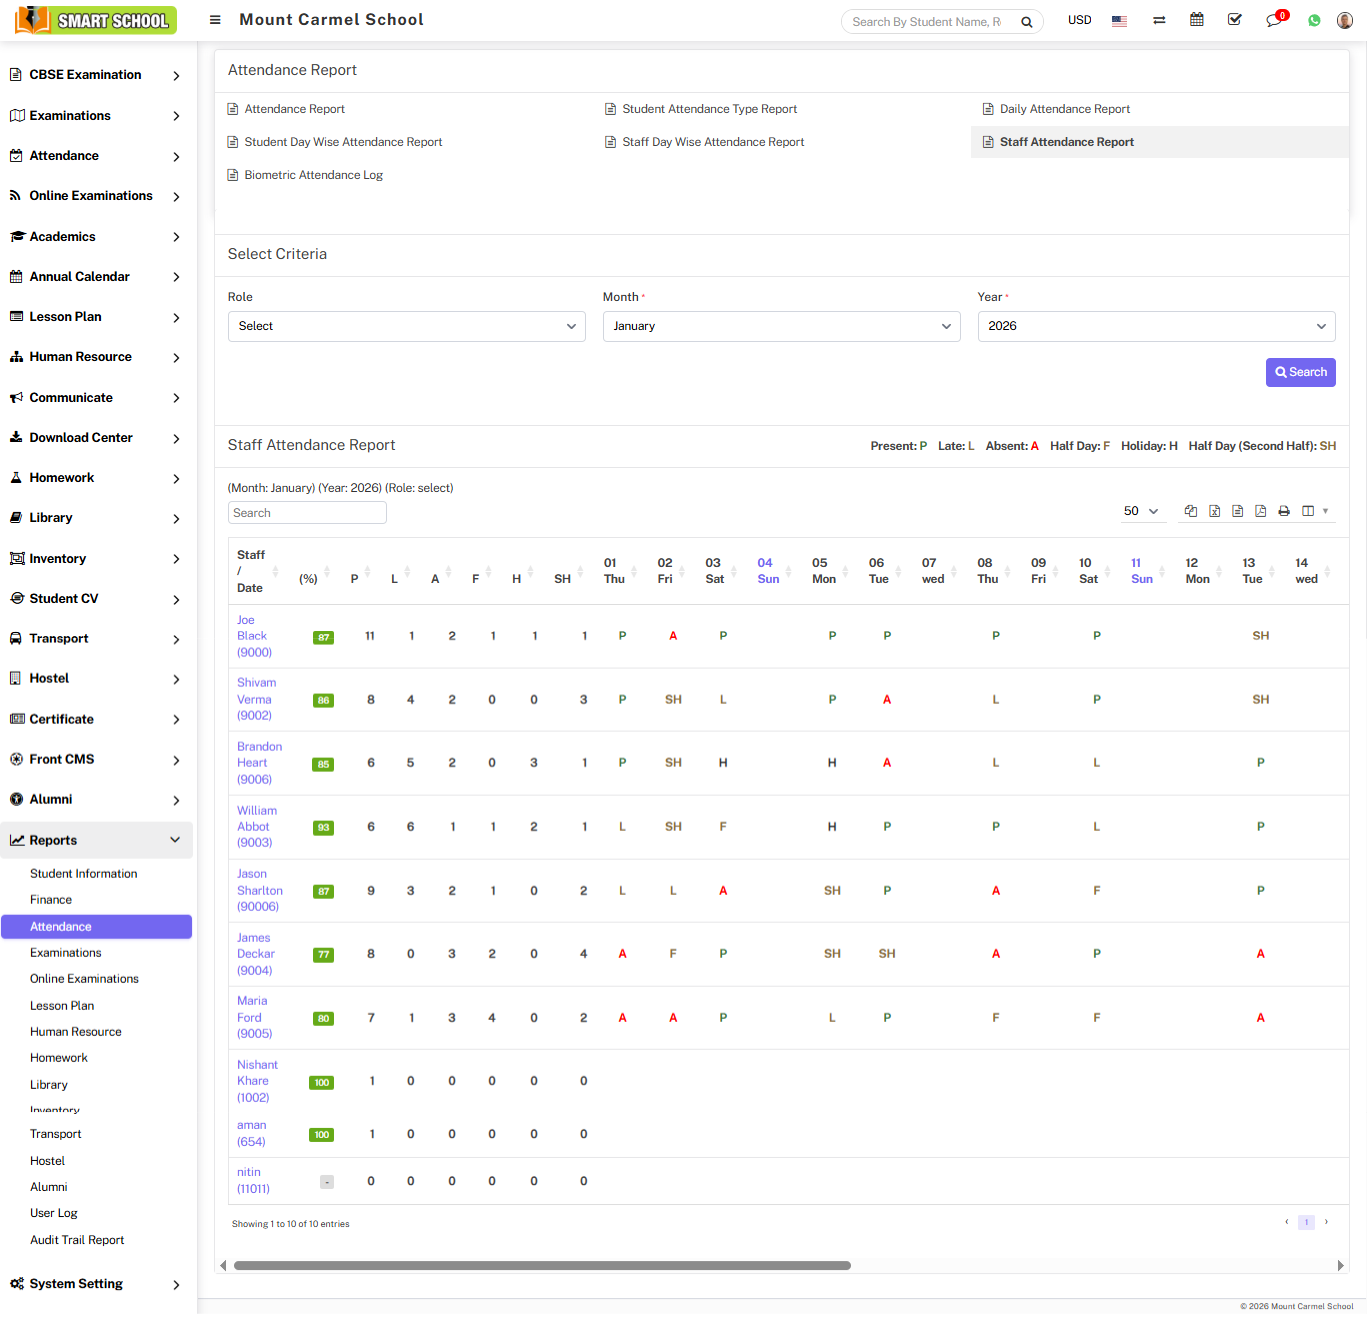Open the WhatsApp icon in header
Screen dimensions: 1367x1317
coord(1314,20)
